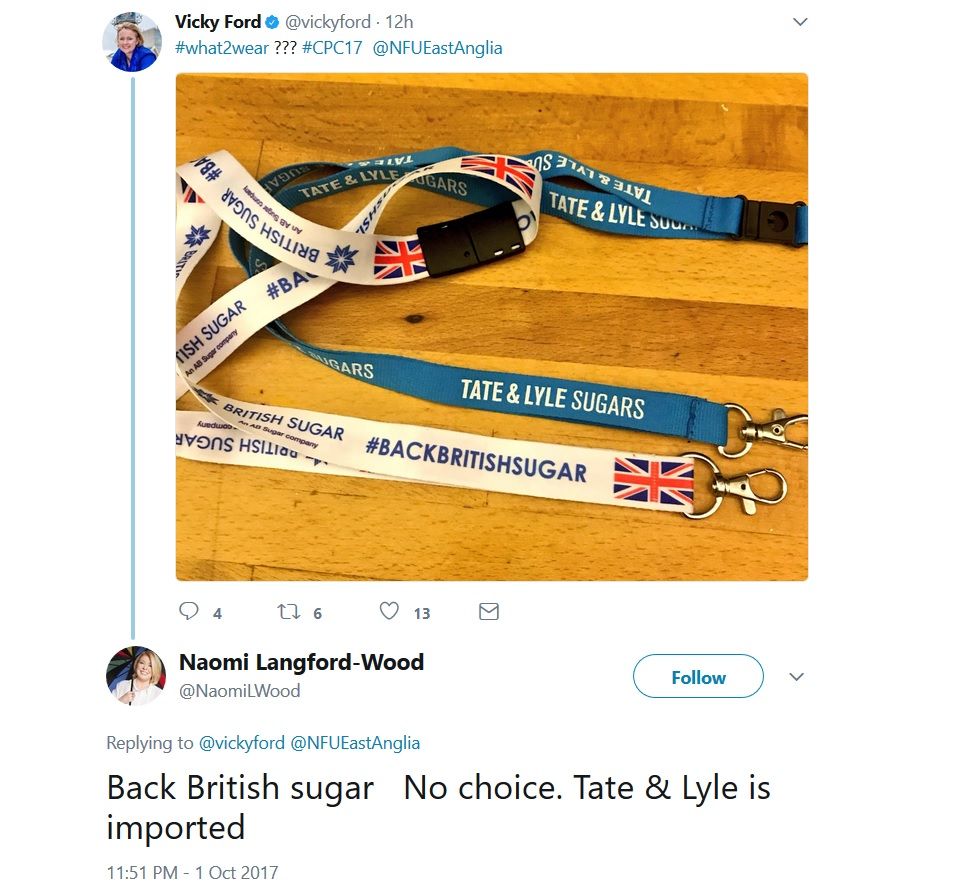Expand options chevron beside Follow button
Viewport: 971px width, 896px height.
(x=796, y=677)
